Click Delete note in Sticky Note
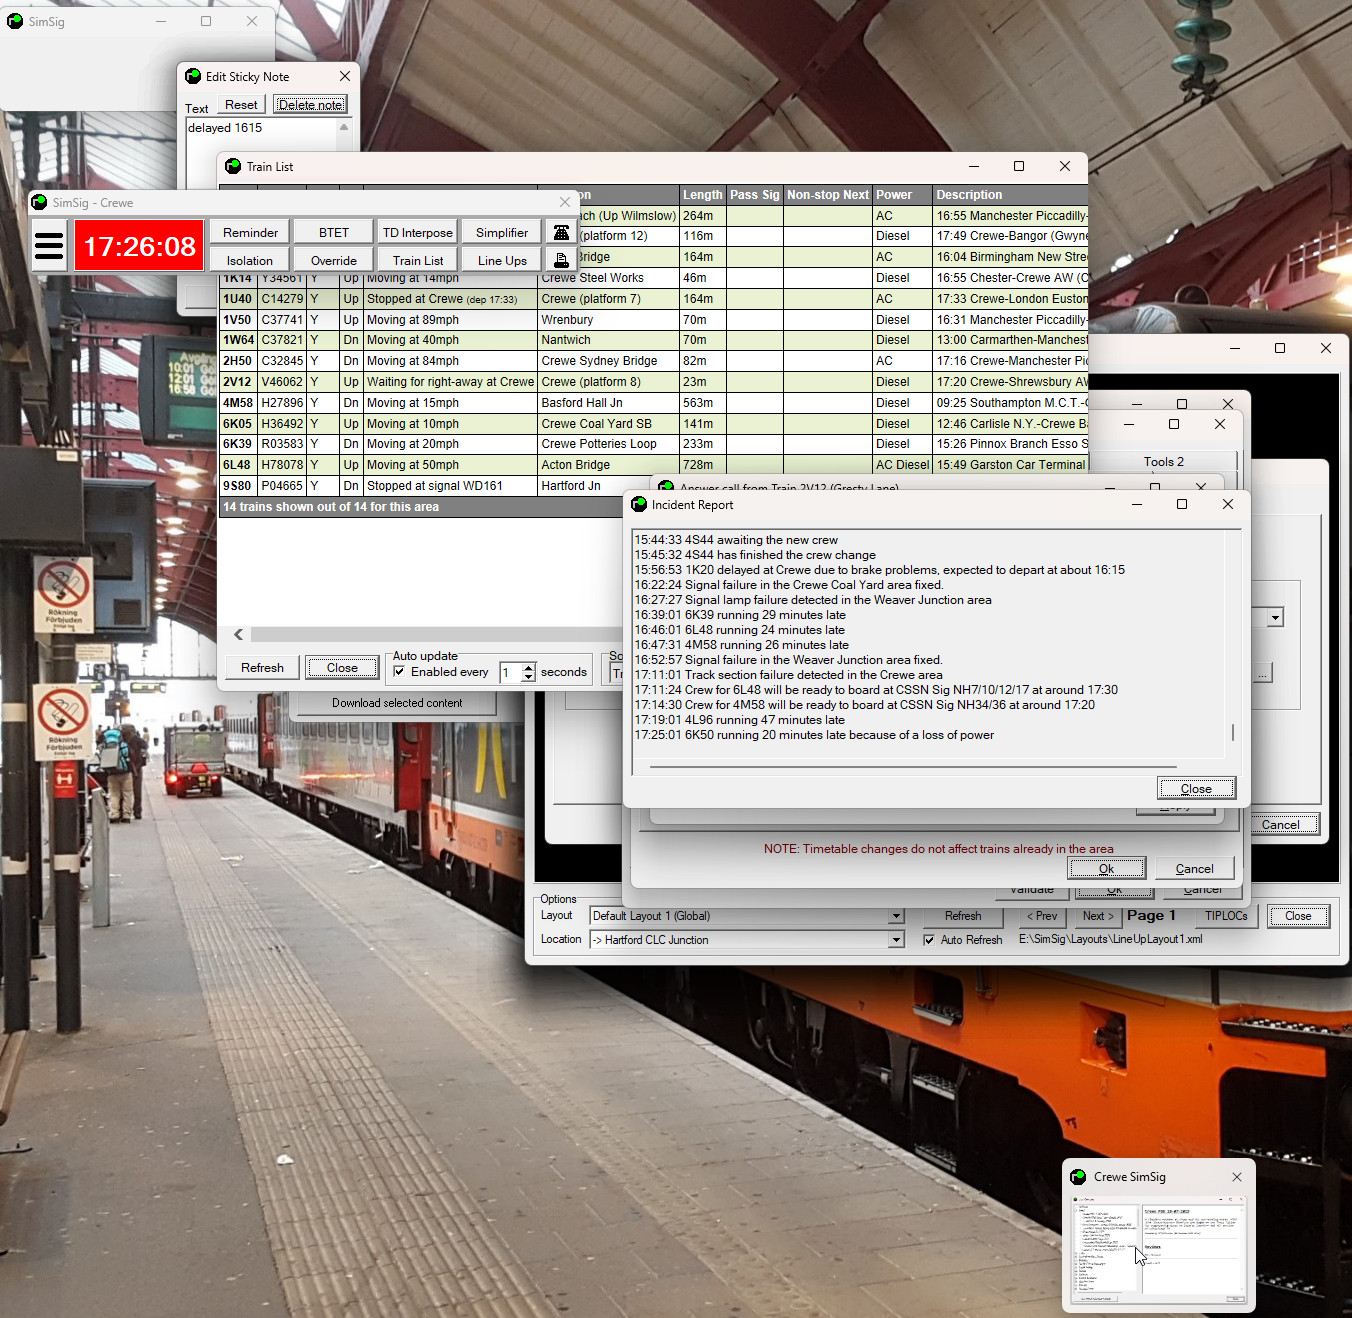 tap(311, 105)
